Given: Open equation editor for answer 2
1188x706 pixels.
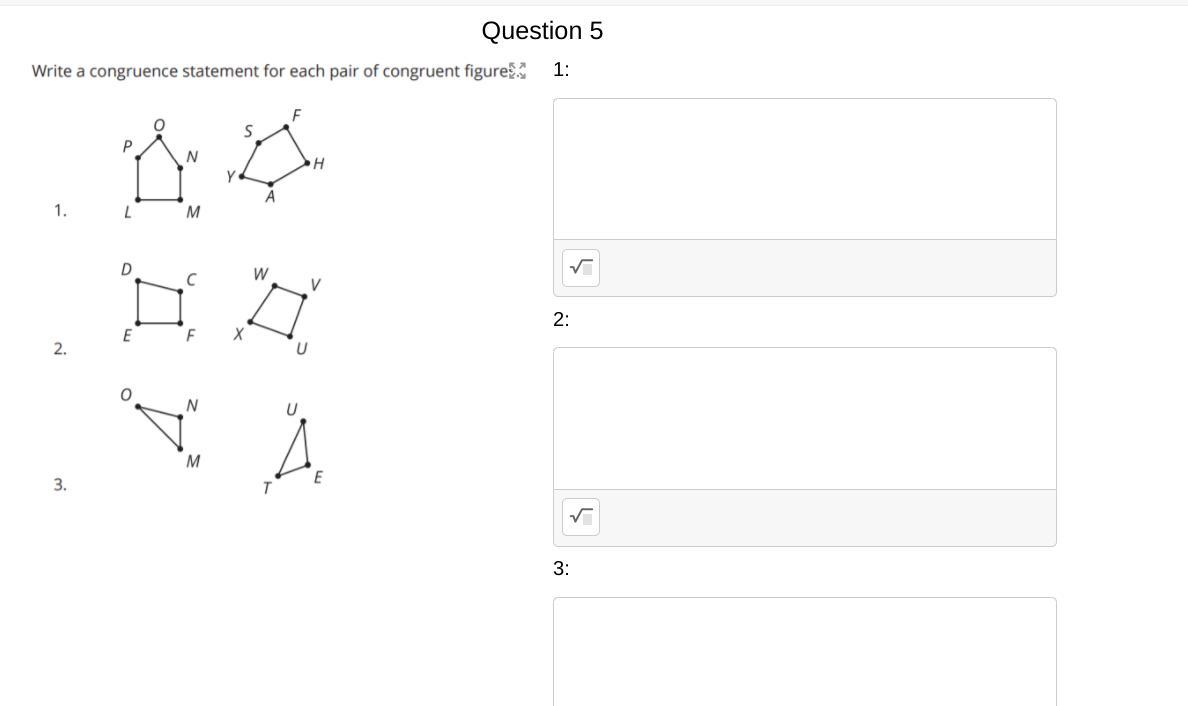Looking at the screenshot, I should 581,517.
